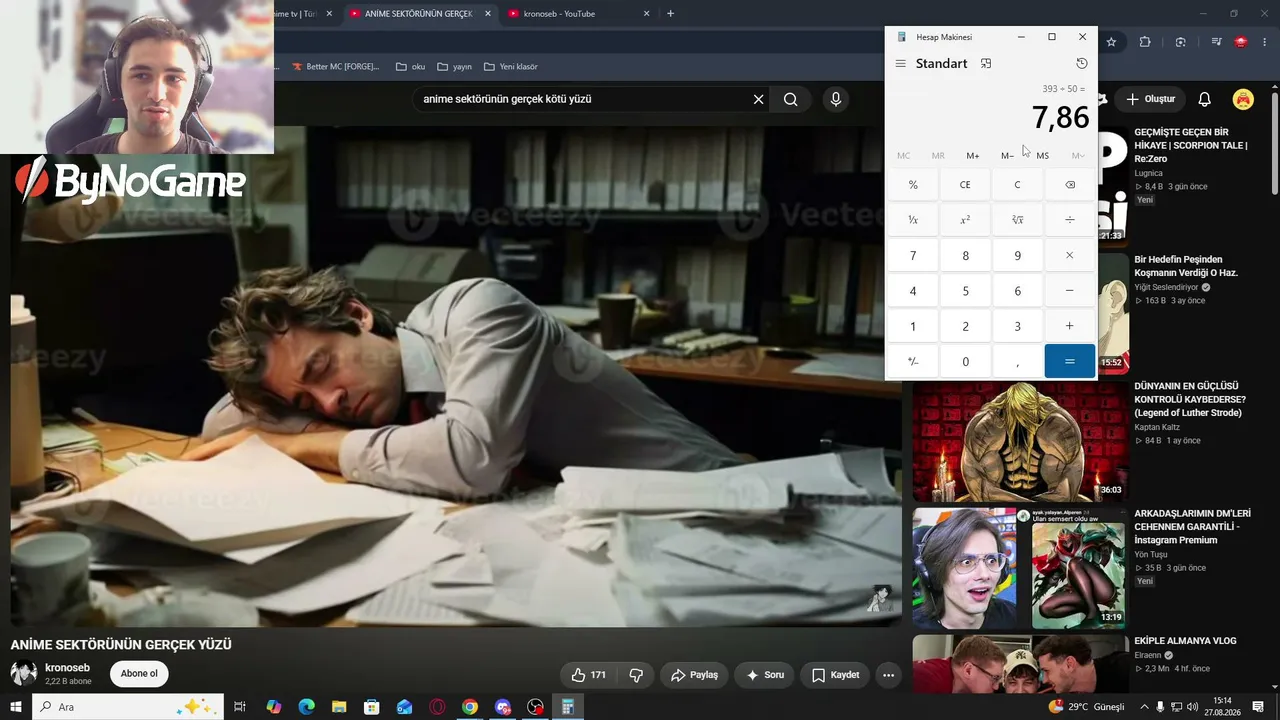Click the equals key in Calculator
This screenshot has height=720, width=1280.
pyautogui.click(x=1069, y=361)
